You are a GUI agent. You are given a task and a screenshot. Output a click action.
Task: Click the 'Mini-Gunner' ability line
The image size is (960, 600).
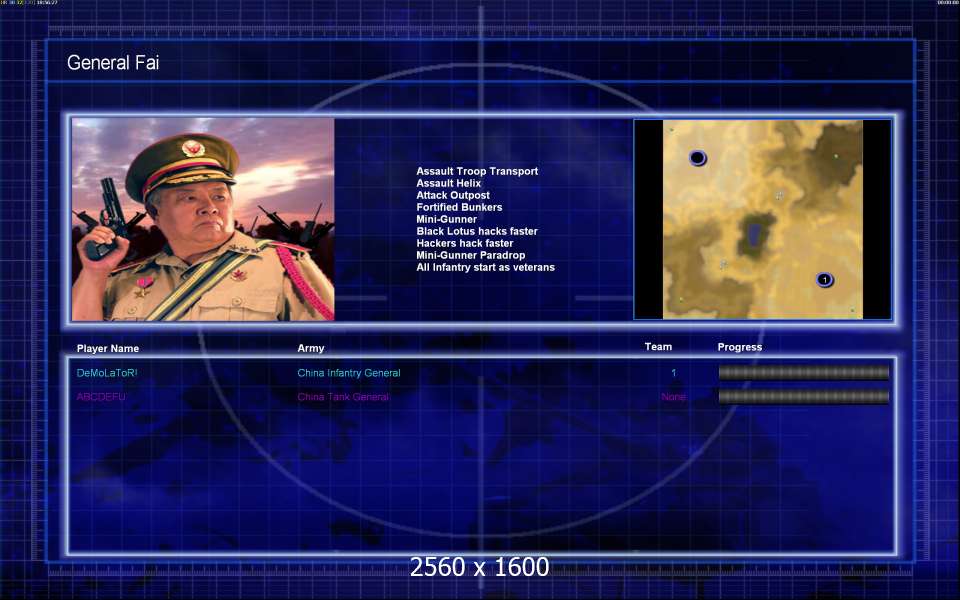446,219
